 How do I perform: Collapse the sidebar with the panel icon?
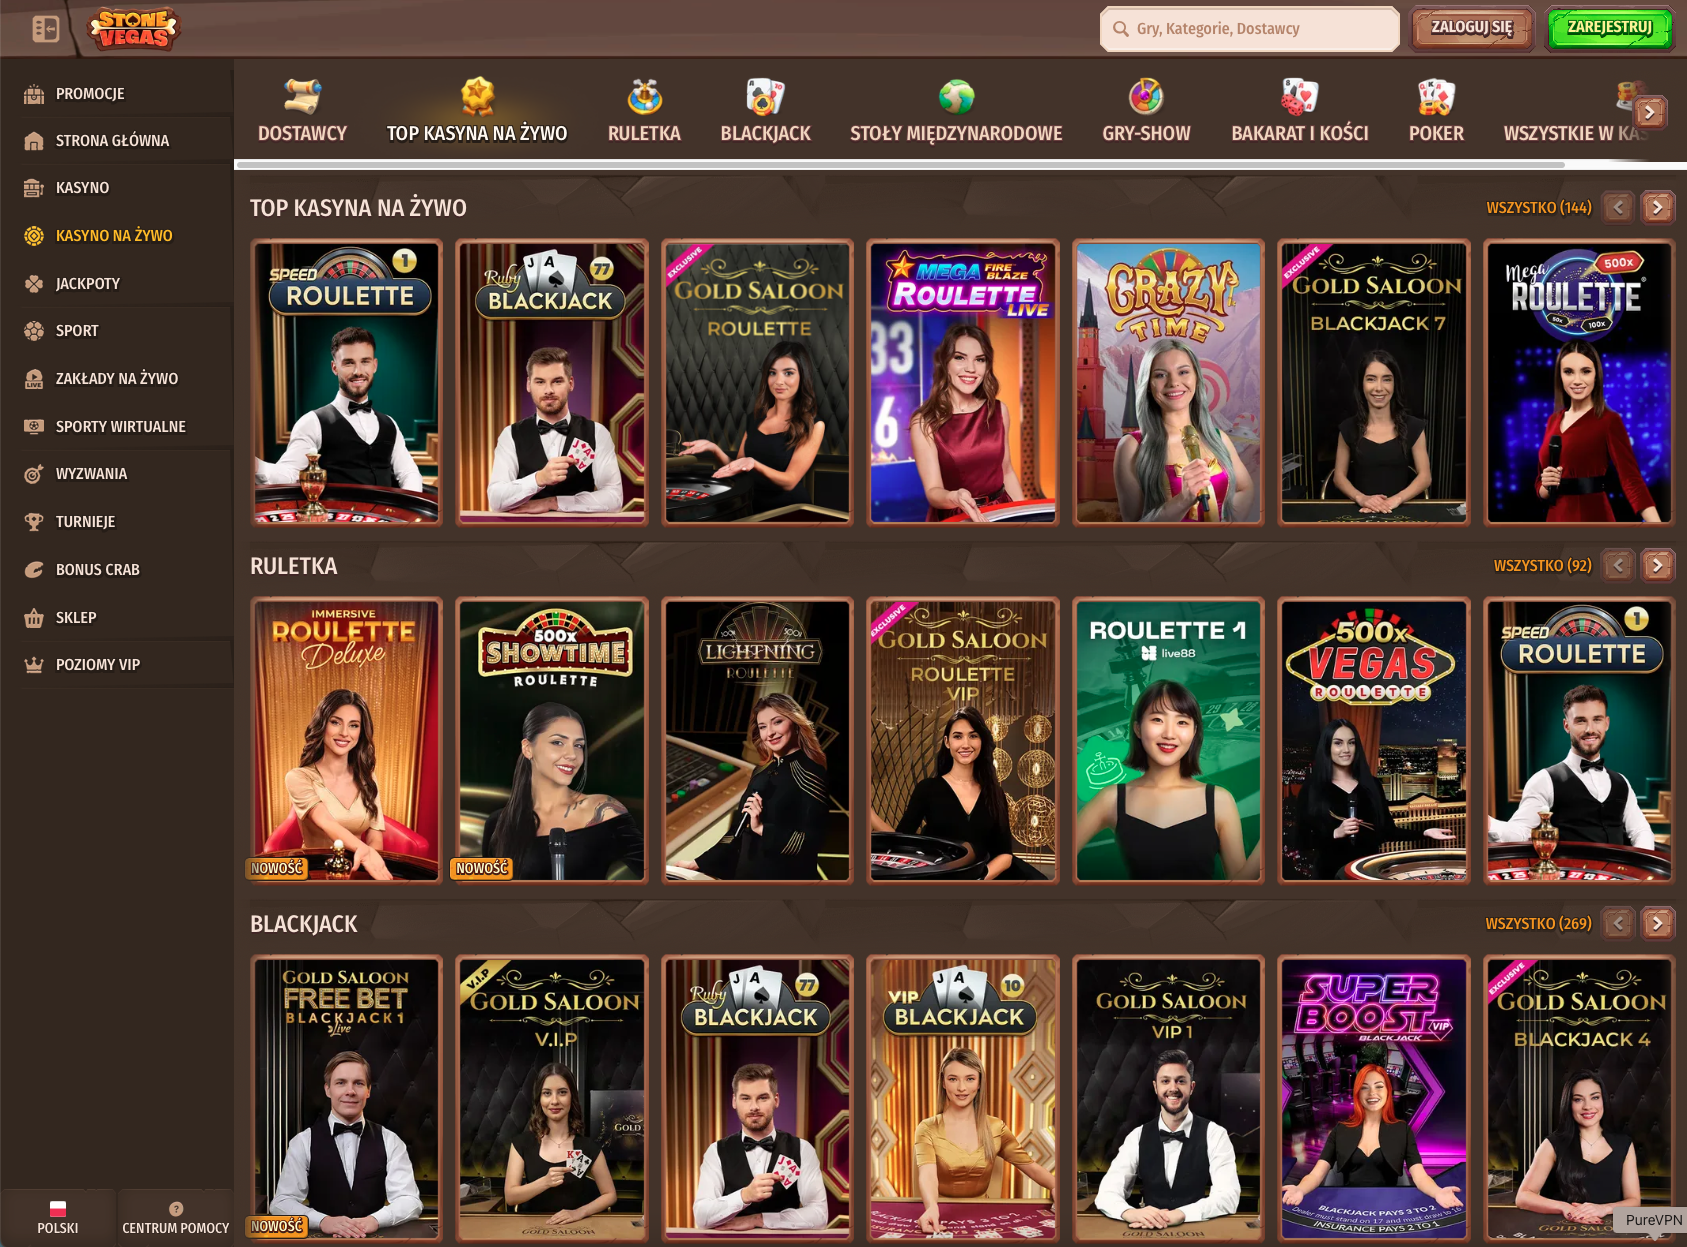click(x=45, y=29)
